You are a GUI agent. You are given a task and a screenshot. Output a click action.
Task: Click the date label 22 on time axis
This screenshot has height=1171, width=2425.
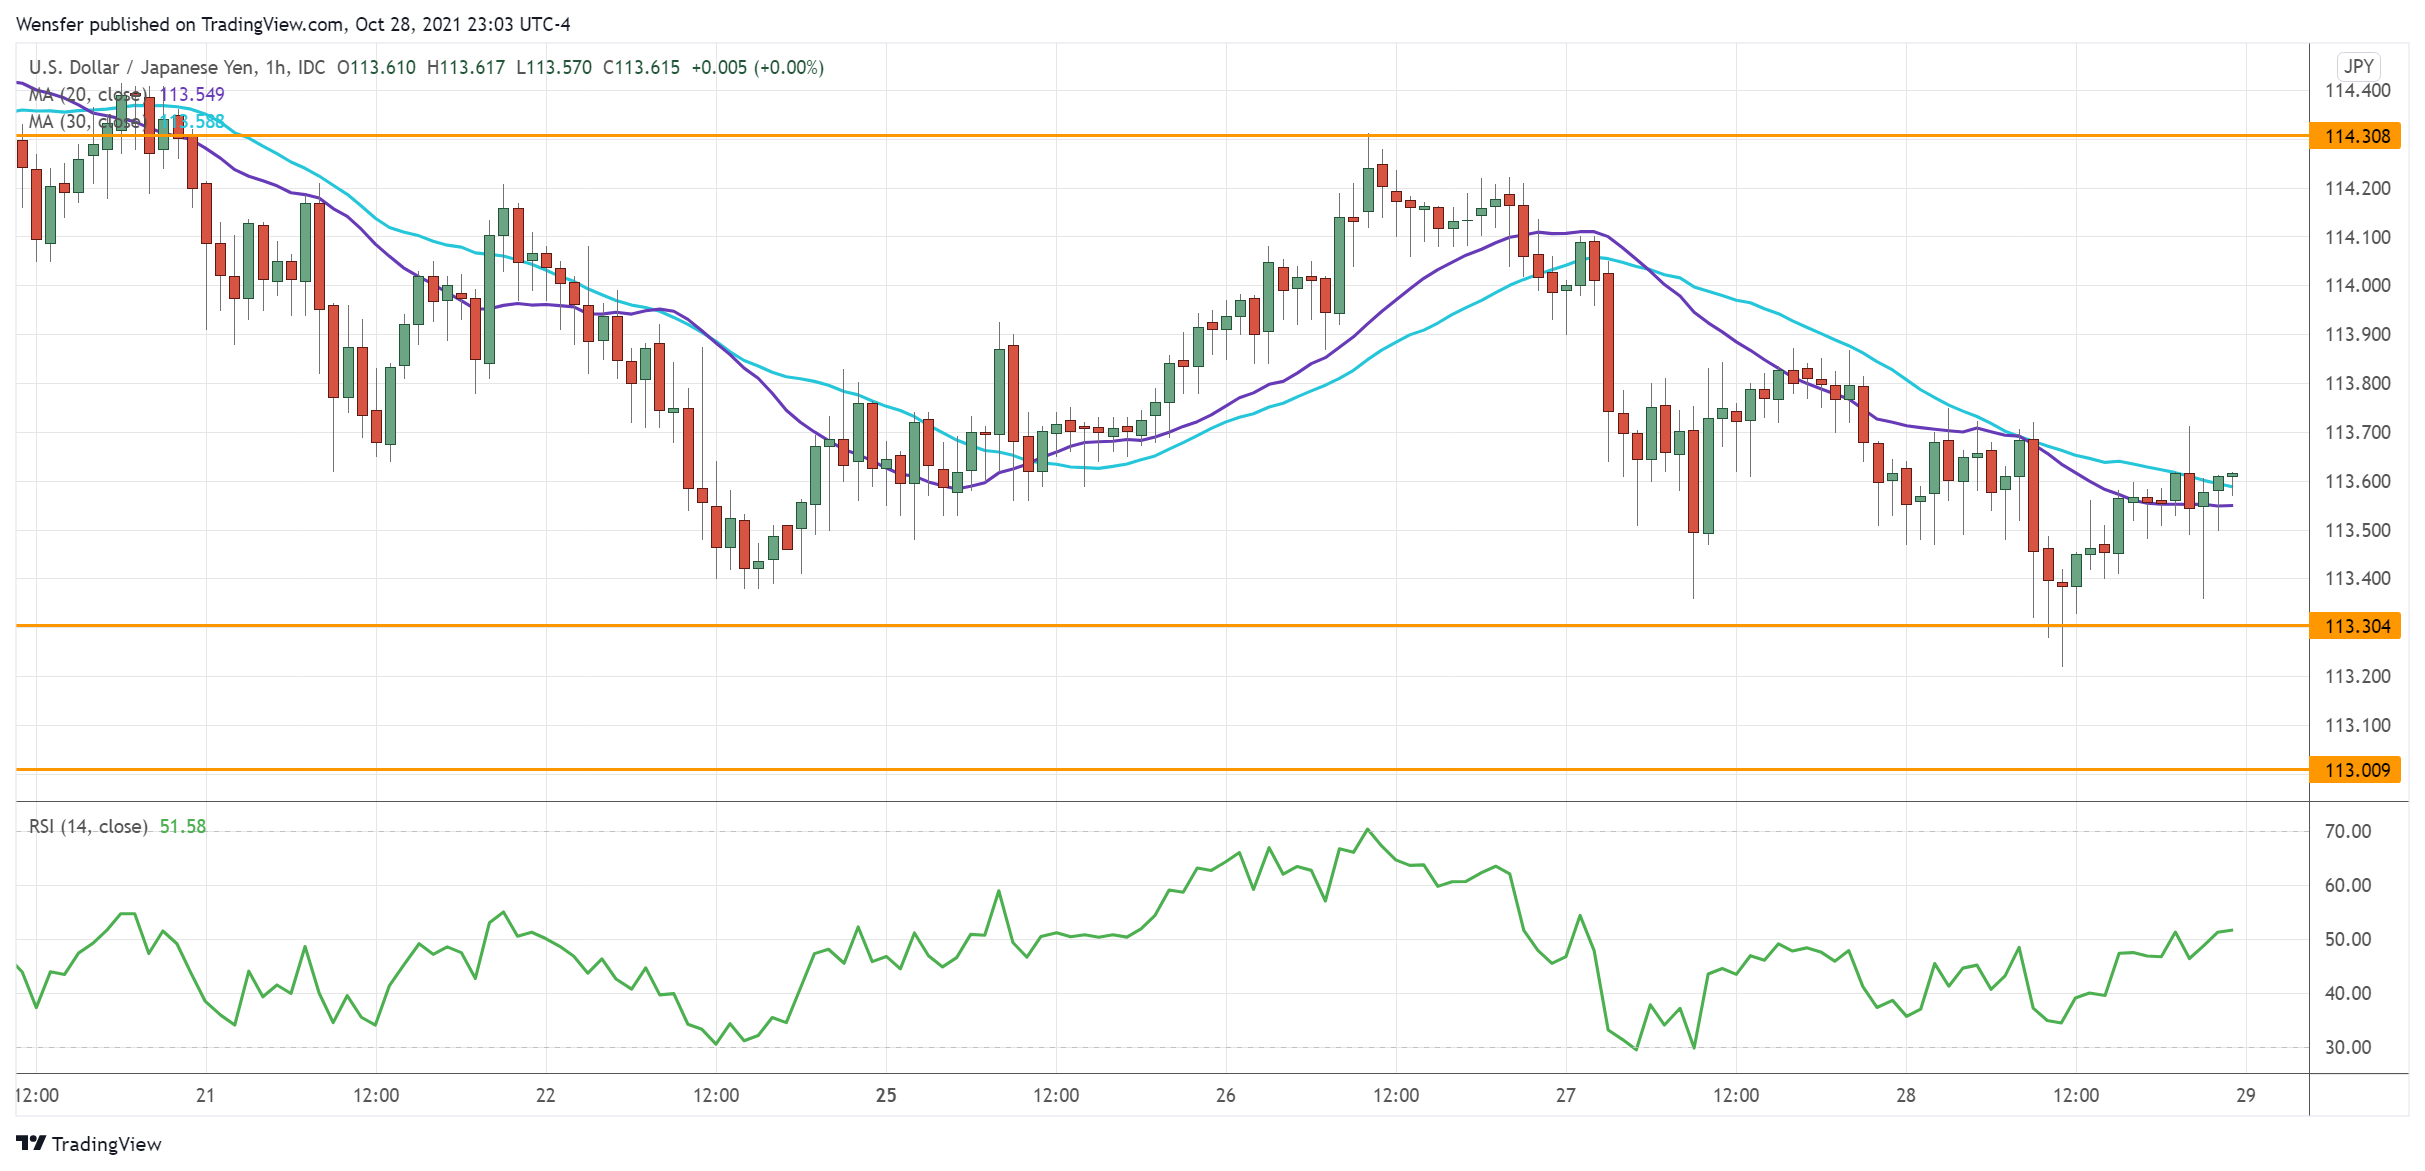pyautogui.click(x=545, y=1095)
